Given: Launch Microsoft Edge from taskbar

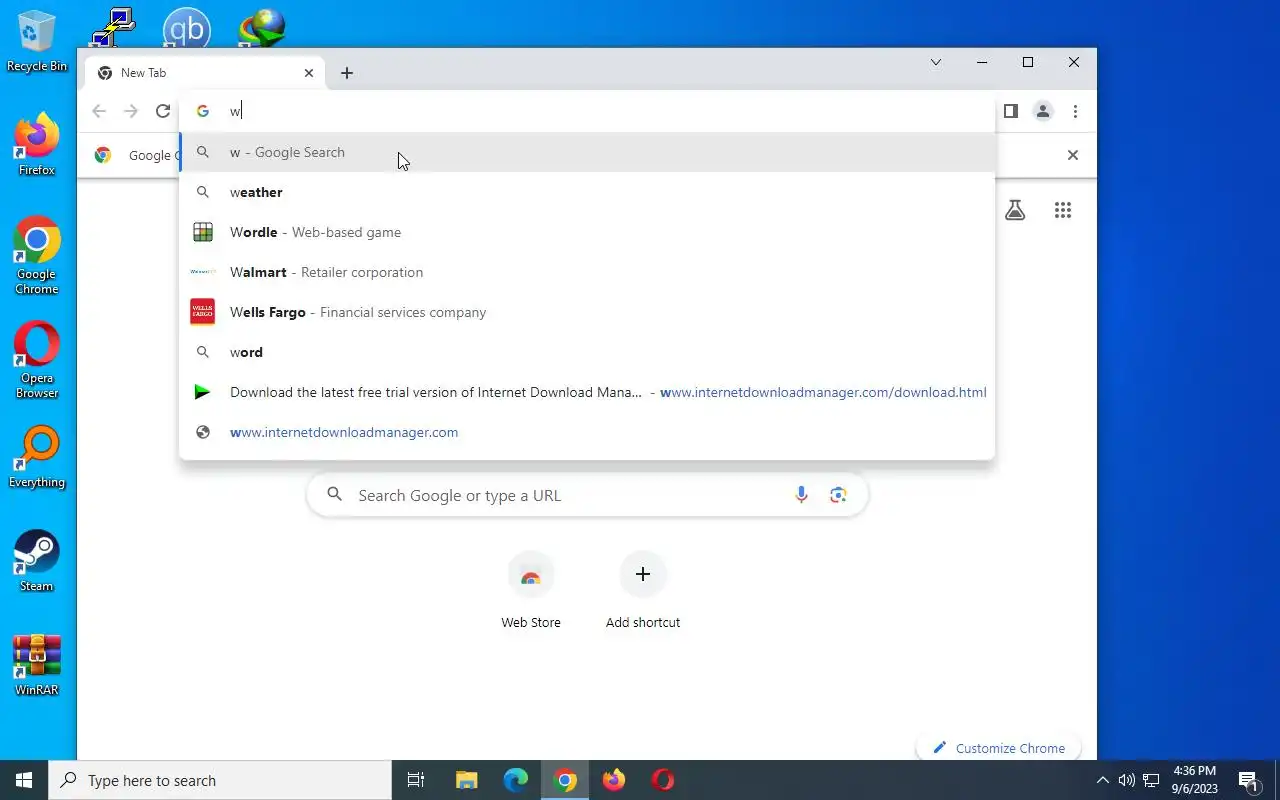Looking at the screenshot, I should point(515,780).
